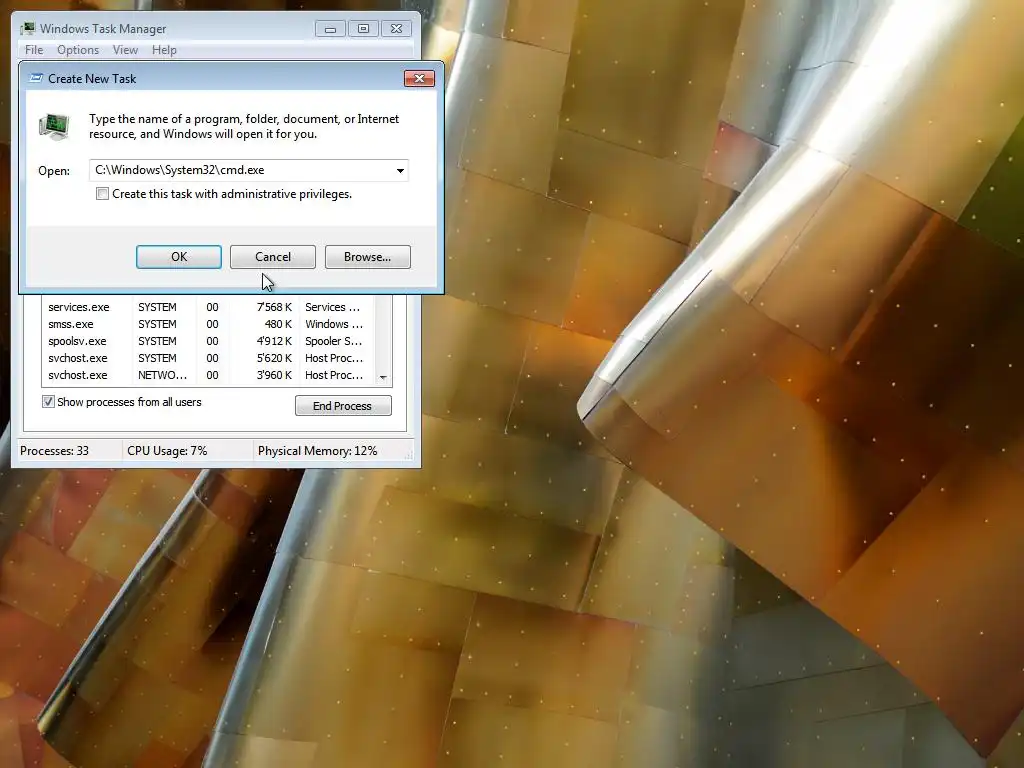This screenshot has height=768, width=1024.
Task: Cancel the Create New Task dialog
Action: (x=273, y=257)
